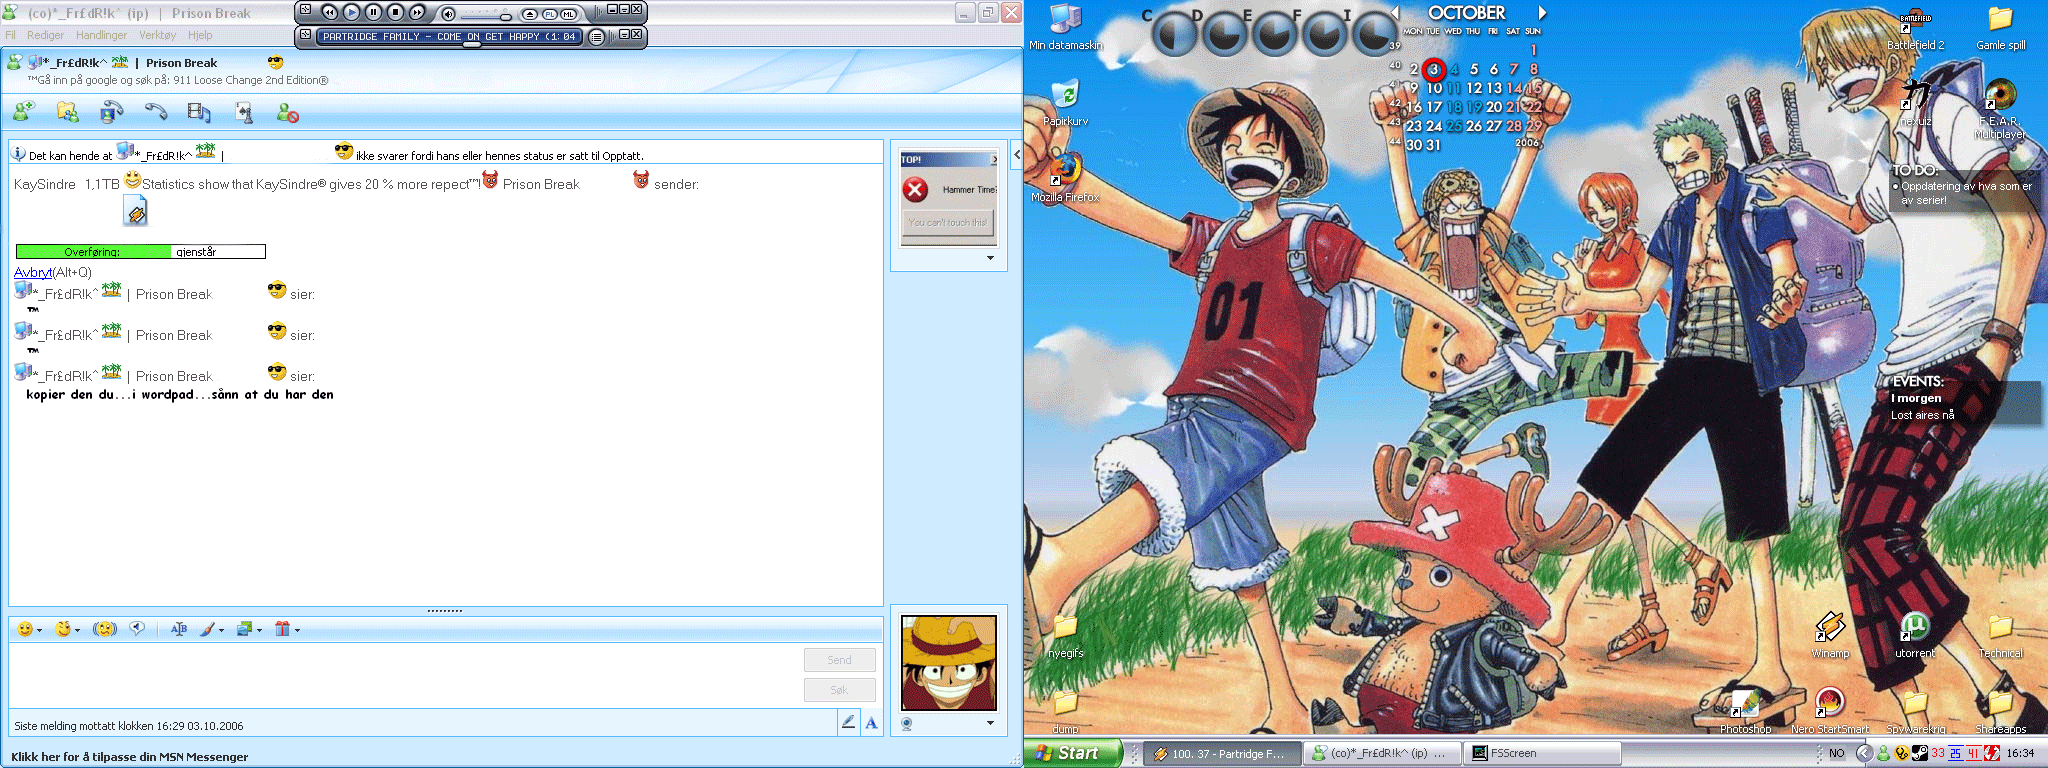Switch to text typing mode
The width and height of the screenshot is (2048, 768).
pos(871,722)
